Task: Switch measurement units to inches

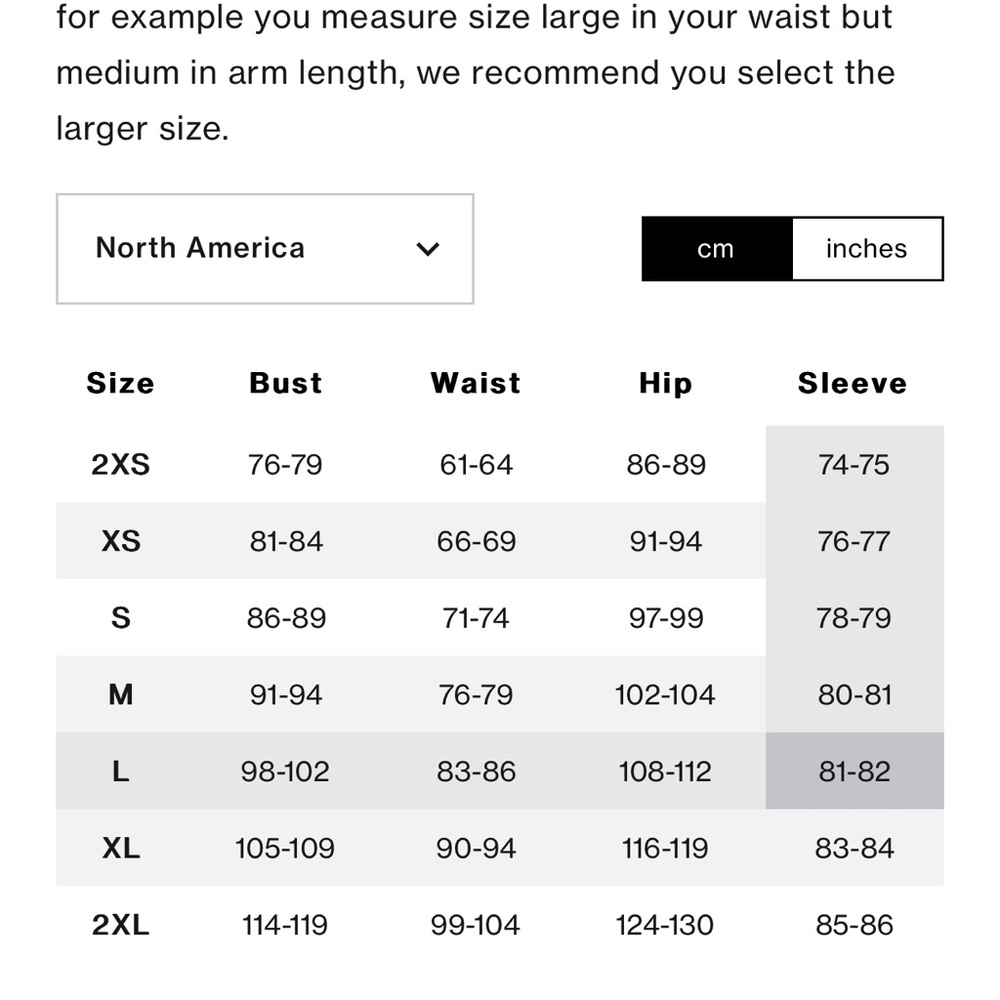Action: pos(867,249)
